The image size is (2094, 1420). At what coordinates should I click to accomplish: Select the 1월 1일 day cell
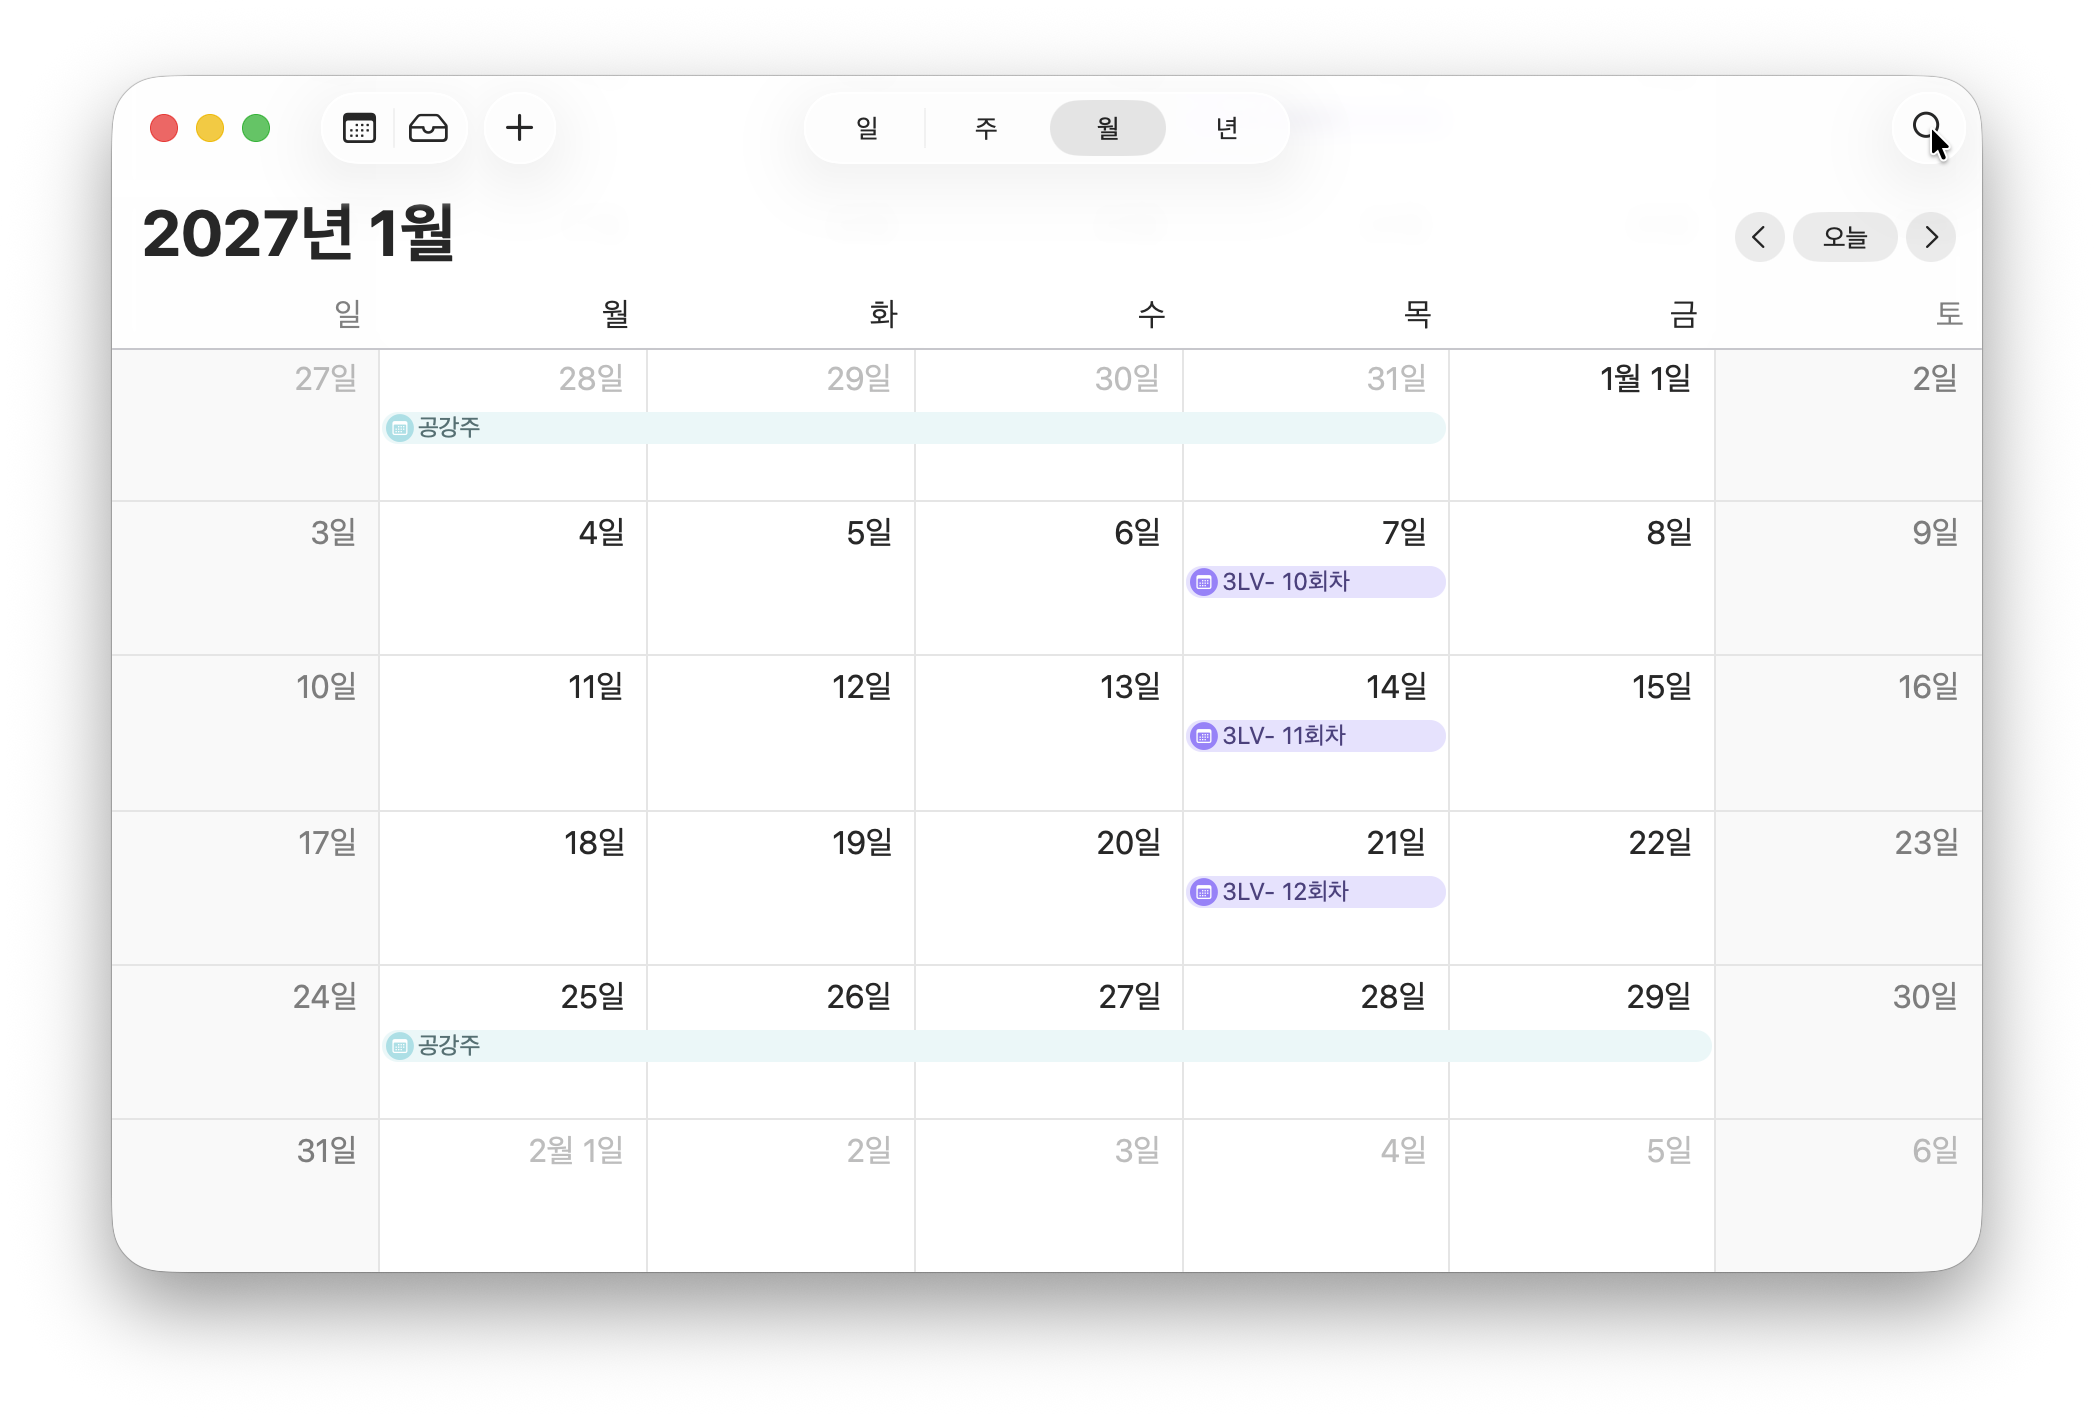click(x=1582, y=425)
